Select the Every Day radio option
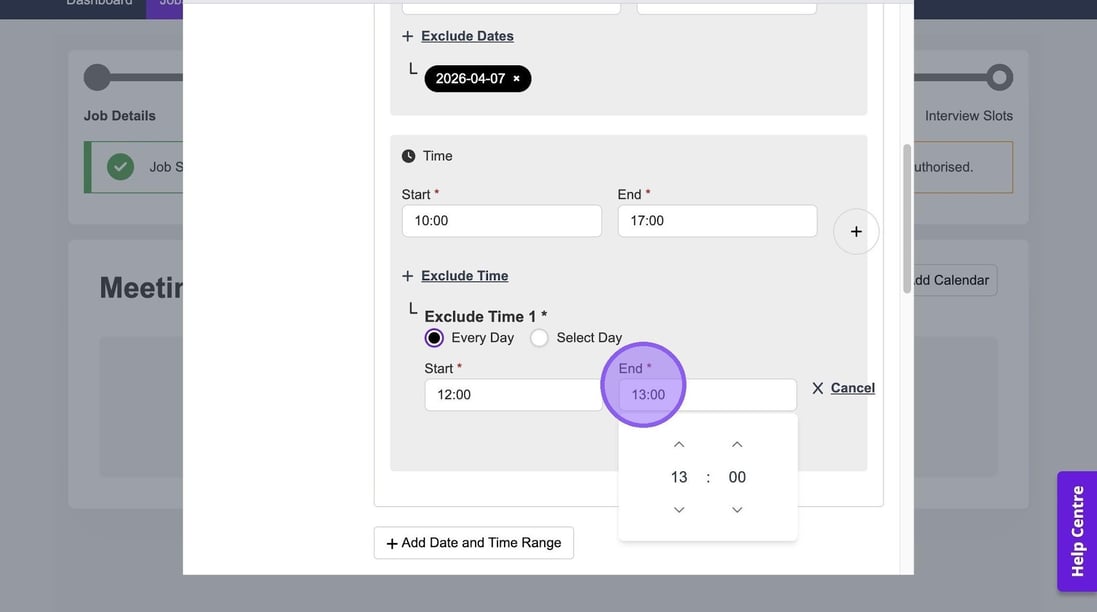Screen dimensions: 1097x612 coord(434,338)
